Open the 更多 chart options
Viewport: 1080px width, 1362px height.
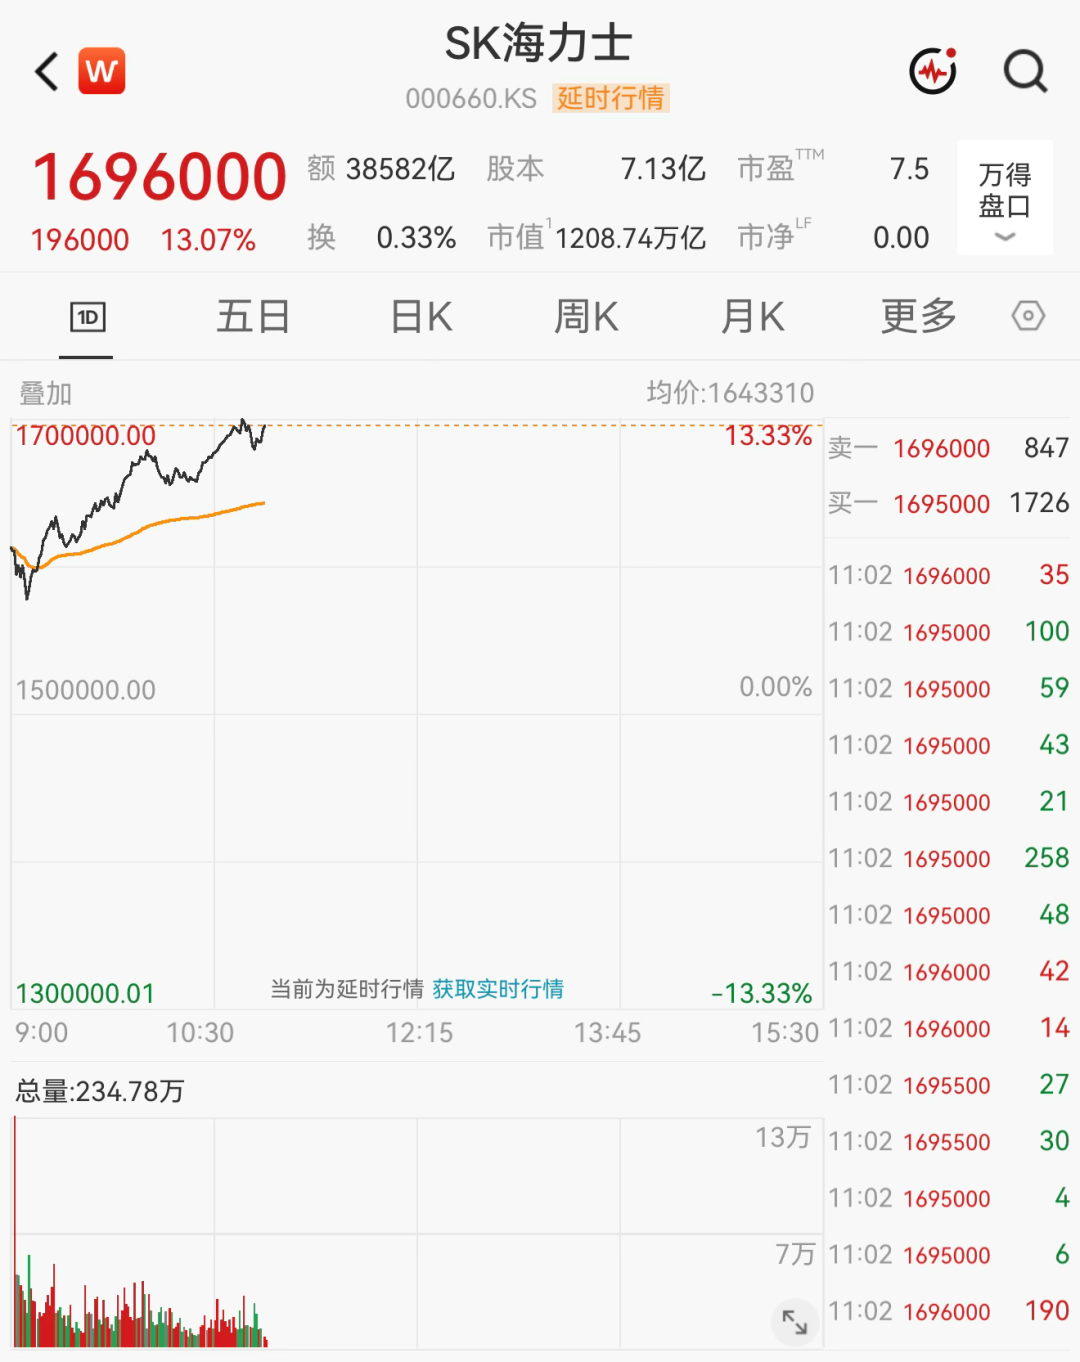click(x=919, y=317)
